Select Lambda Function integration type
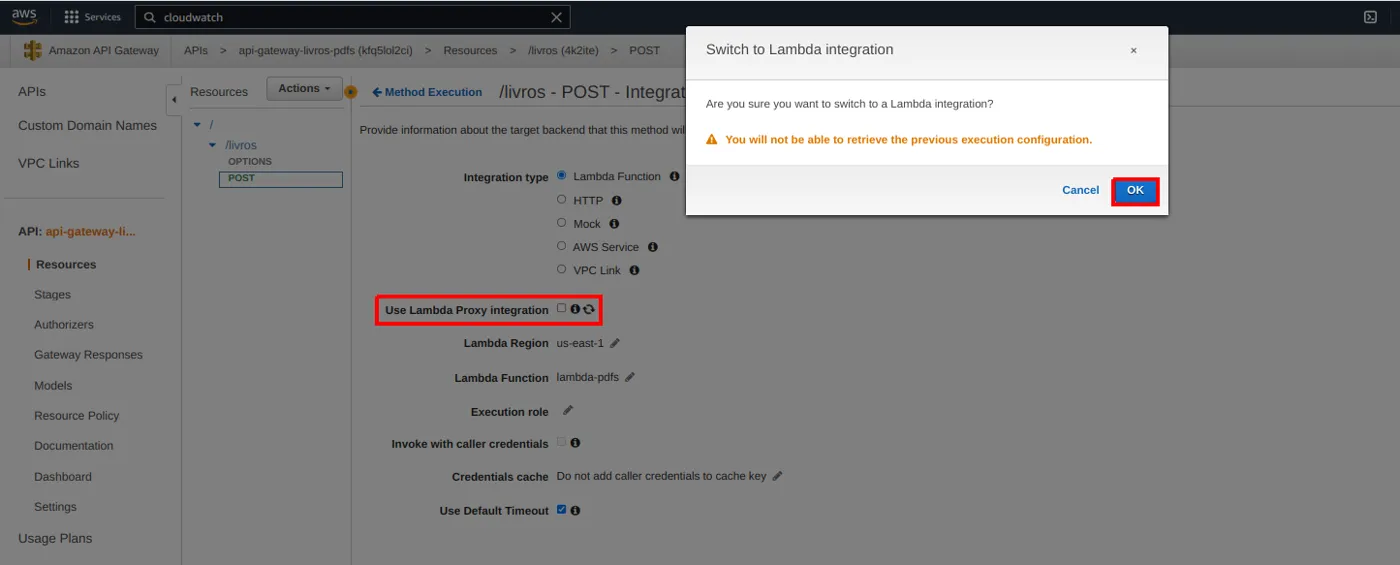The image size is (1400, 565). [562, 175]
